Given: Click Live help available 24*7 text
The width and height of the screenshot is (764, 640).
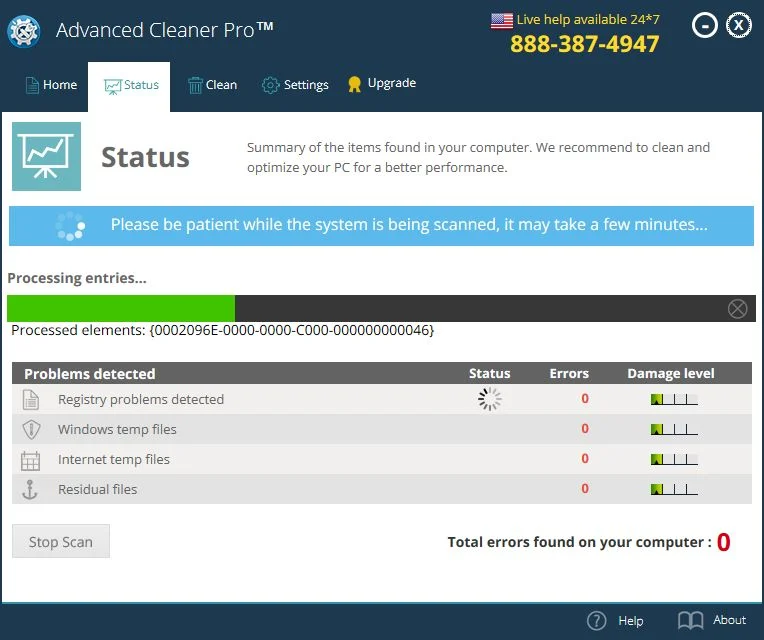Looking at the screenshot, I should point(588,19).
